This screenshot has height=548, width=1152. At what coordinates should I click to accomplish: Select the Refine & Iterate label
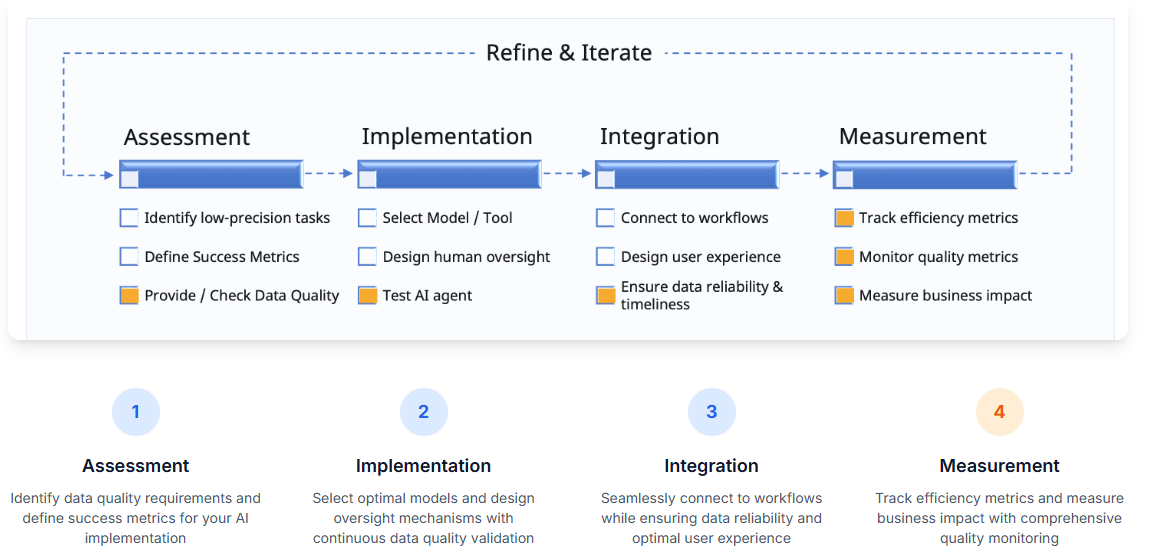(x=569, y=53)
